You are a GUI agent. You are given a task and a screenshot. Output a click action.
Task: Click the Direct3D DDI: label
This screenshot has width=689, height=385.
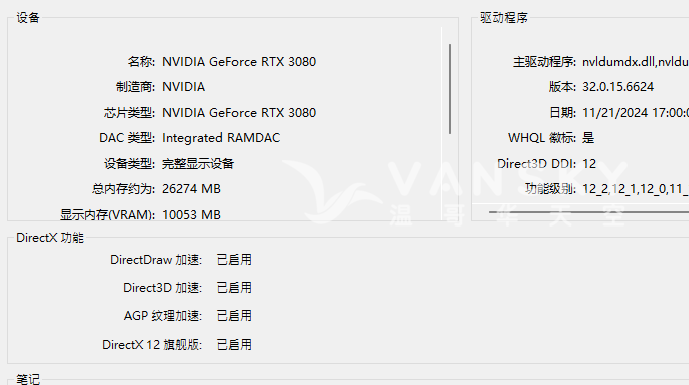pyautogui.click(x=537, y=163)
